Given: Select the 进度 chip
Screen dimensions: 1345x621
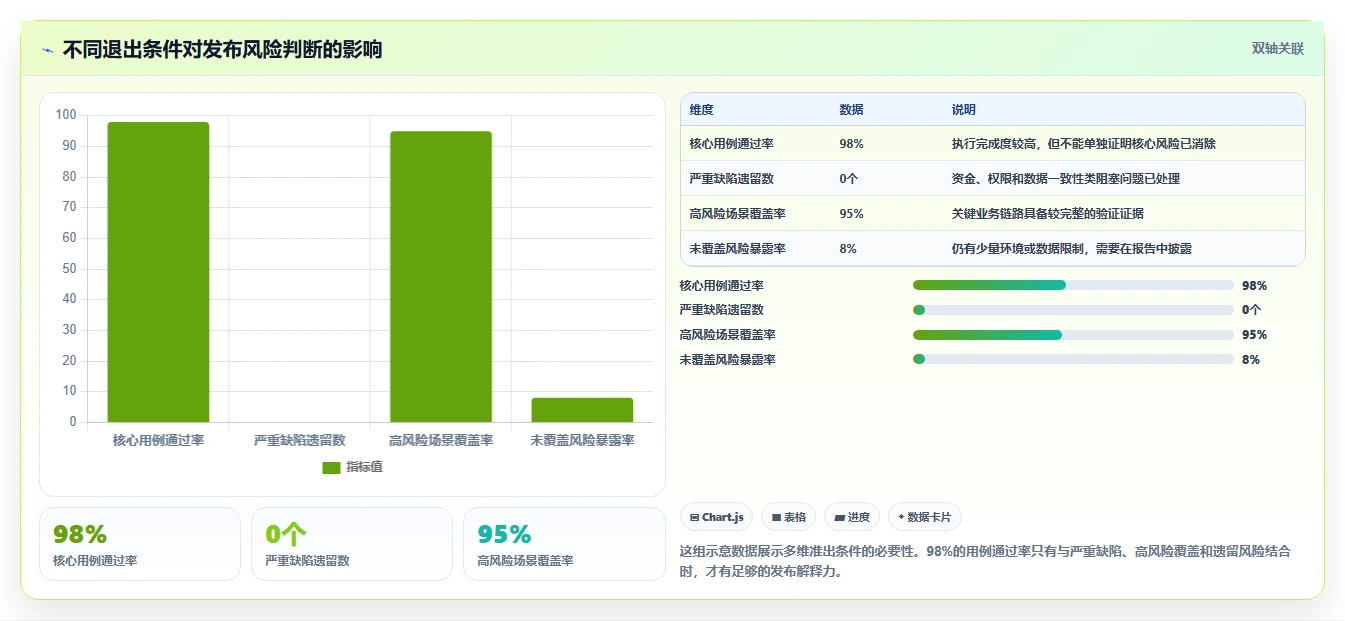Looking at the screenshot, I should 852,517.
